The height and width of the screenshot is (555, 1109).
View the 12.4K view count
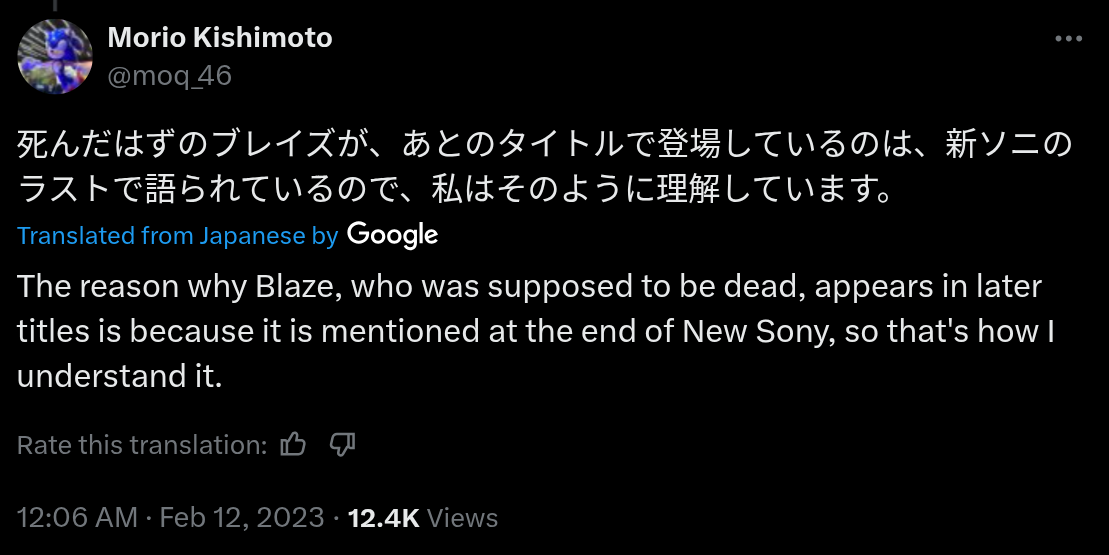pyautogui.click(x=384, y=518)
